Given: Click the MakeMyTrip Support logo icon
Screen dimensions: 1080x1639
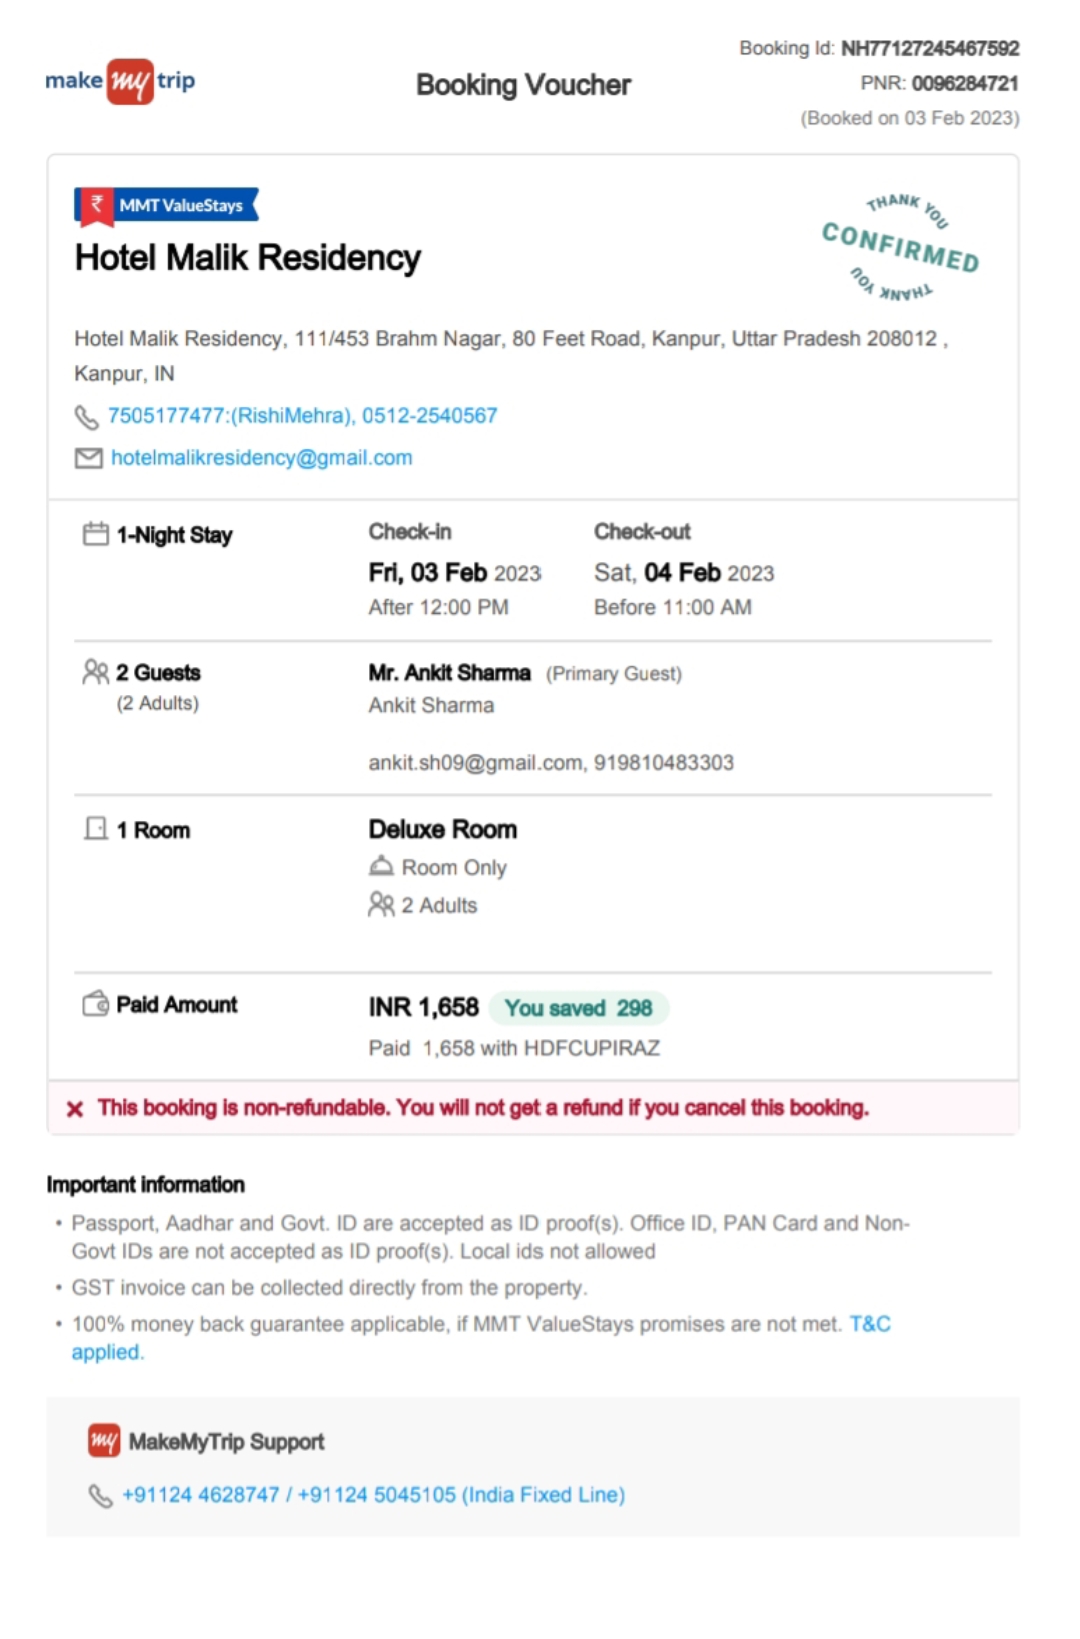Looking at the screenshot, I should point(104,1441).
